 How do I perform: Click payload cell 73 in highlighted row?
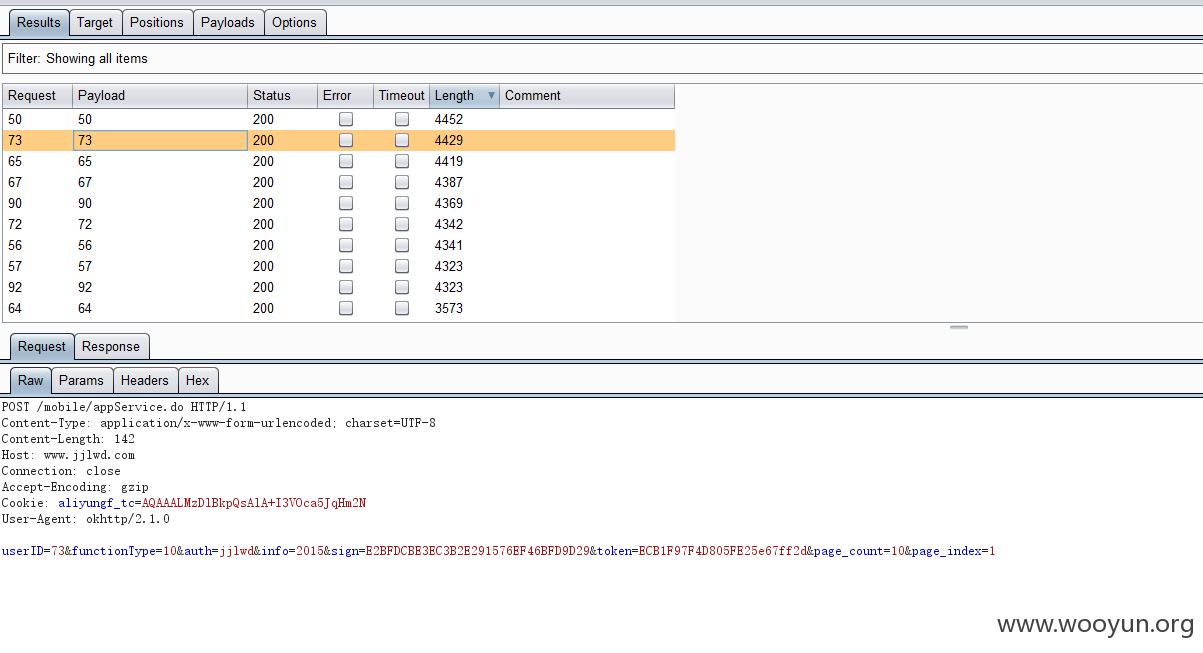pos(160,140)
